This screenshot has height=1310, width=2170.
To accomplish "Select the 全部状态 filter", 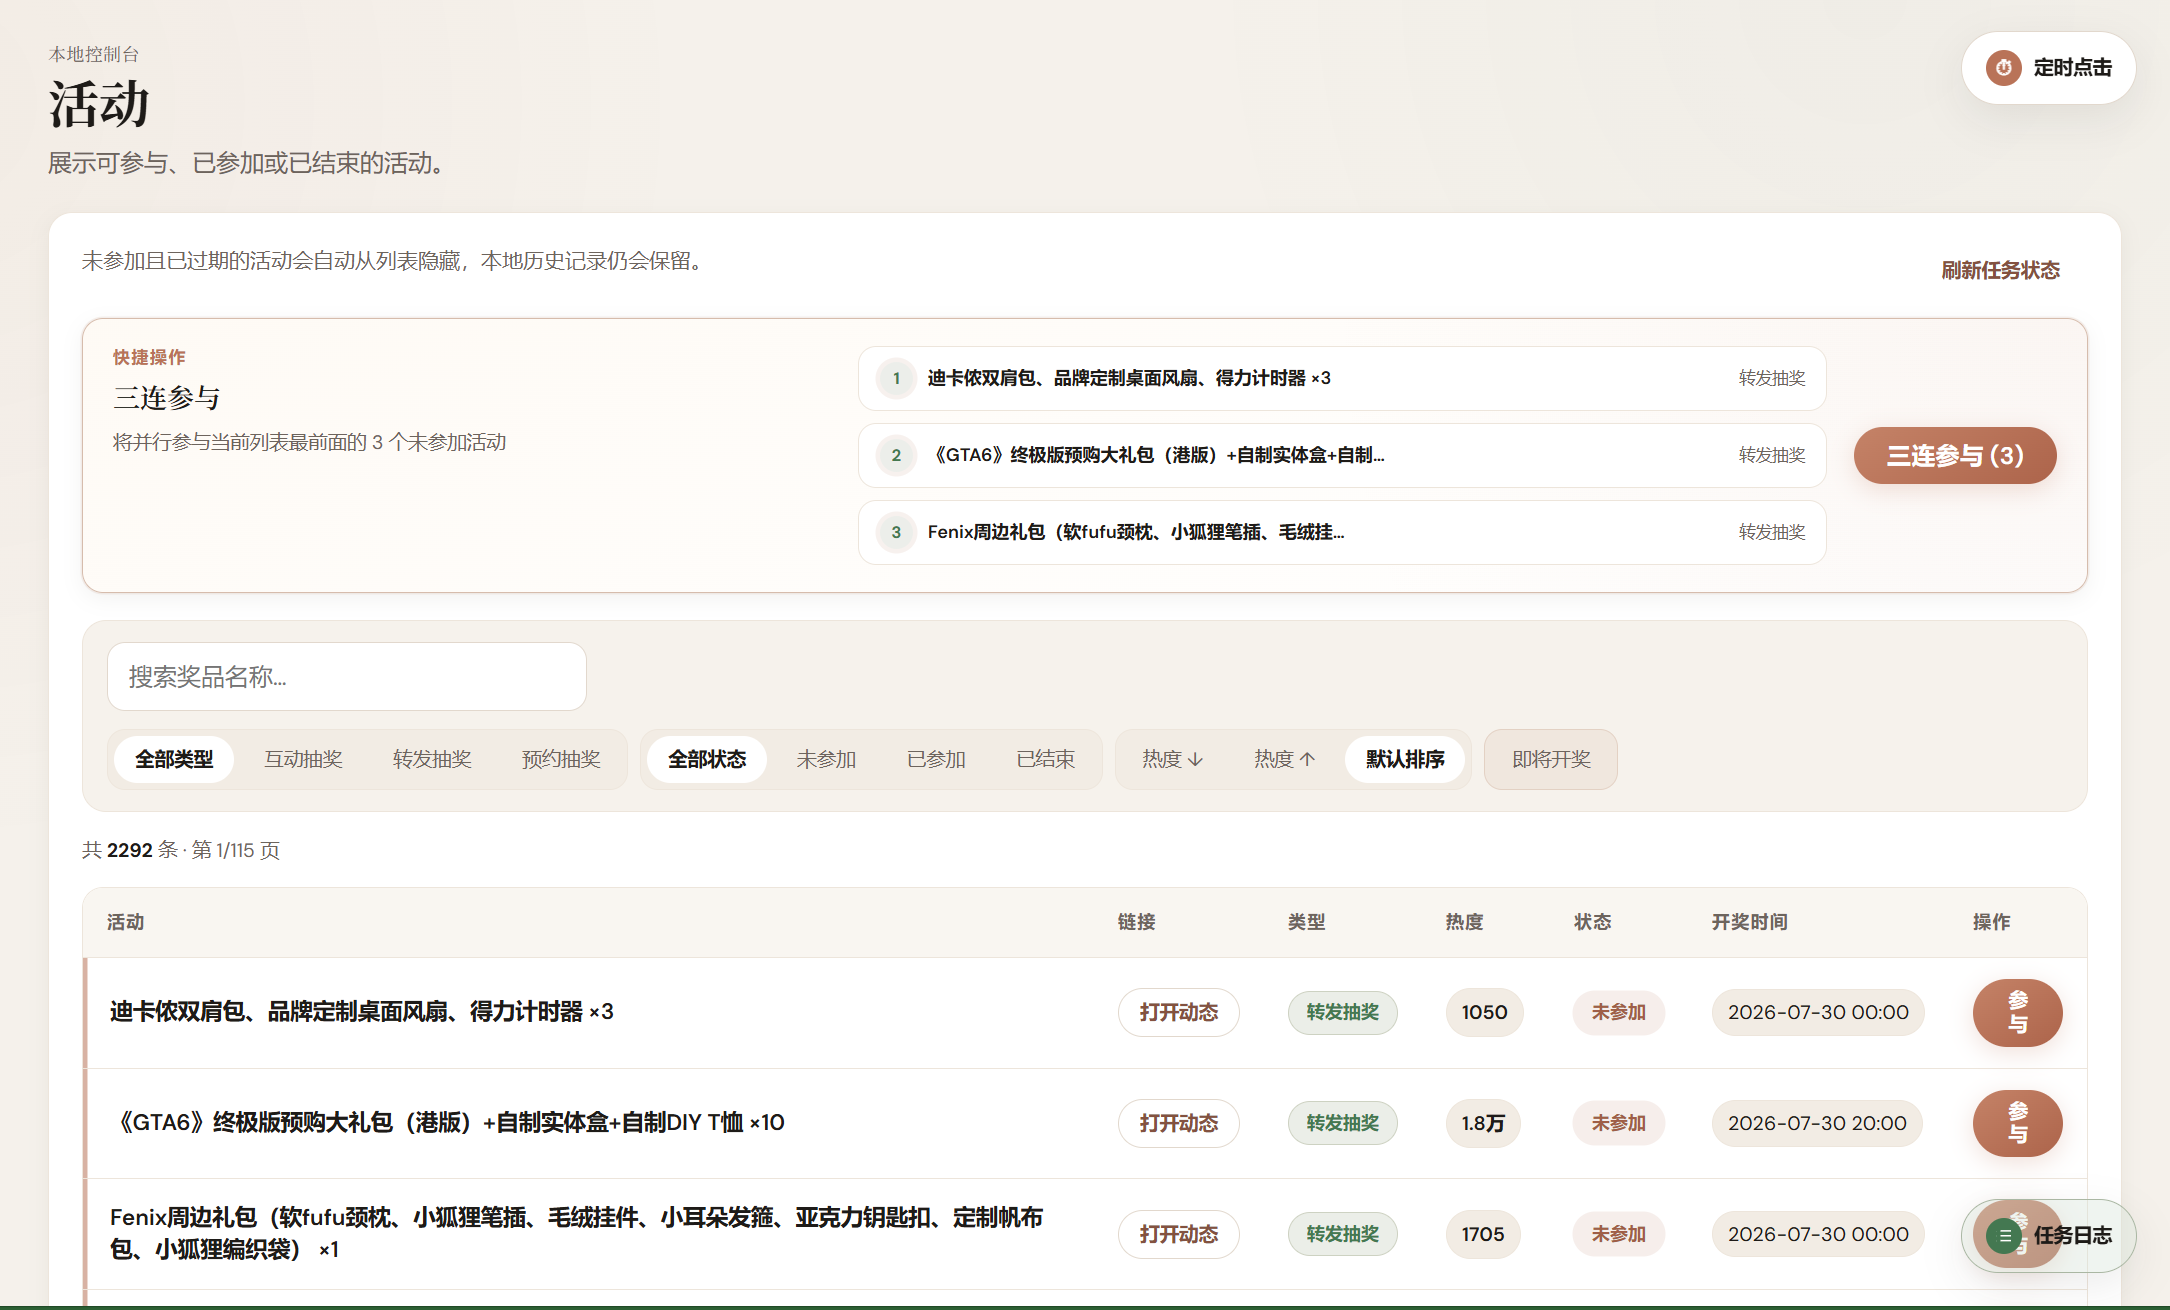I will pyautogui.click(x=707, y=759).
